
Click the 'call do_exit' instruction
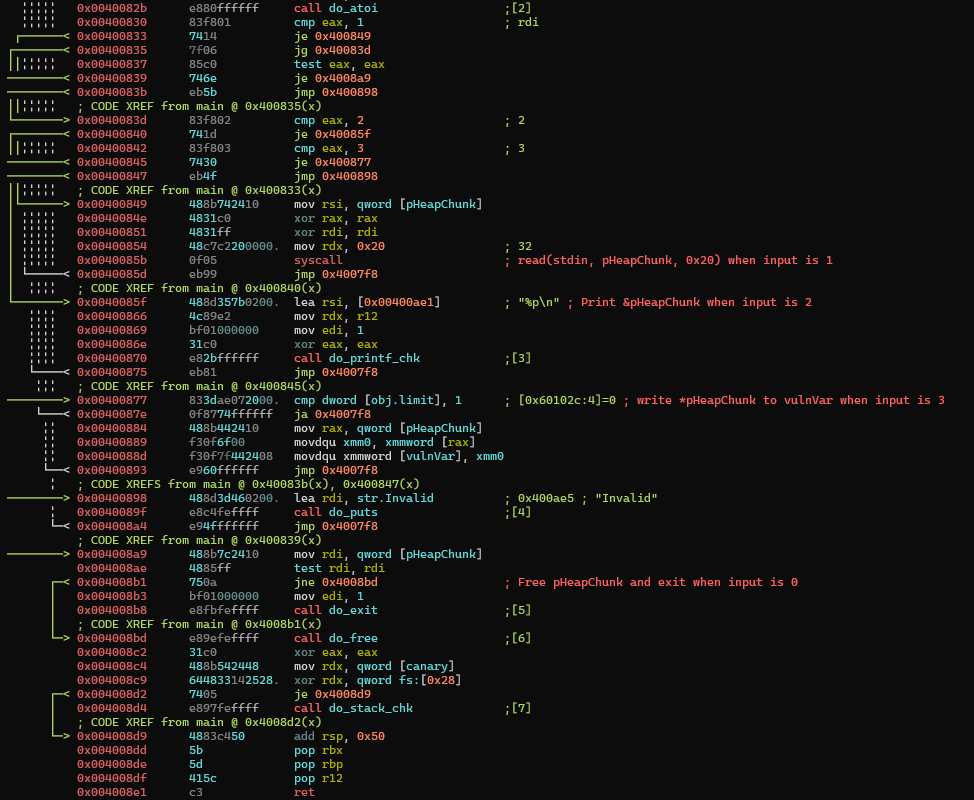[x=335, y=611]
